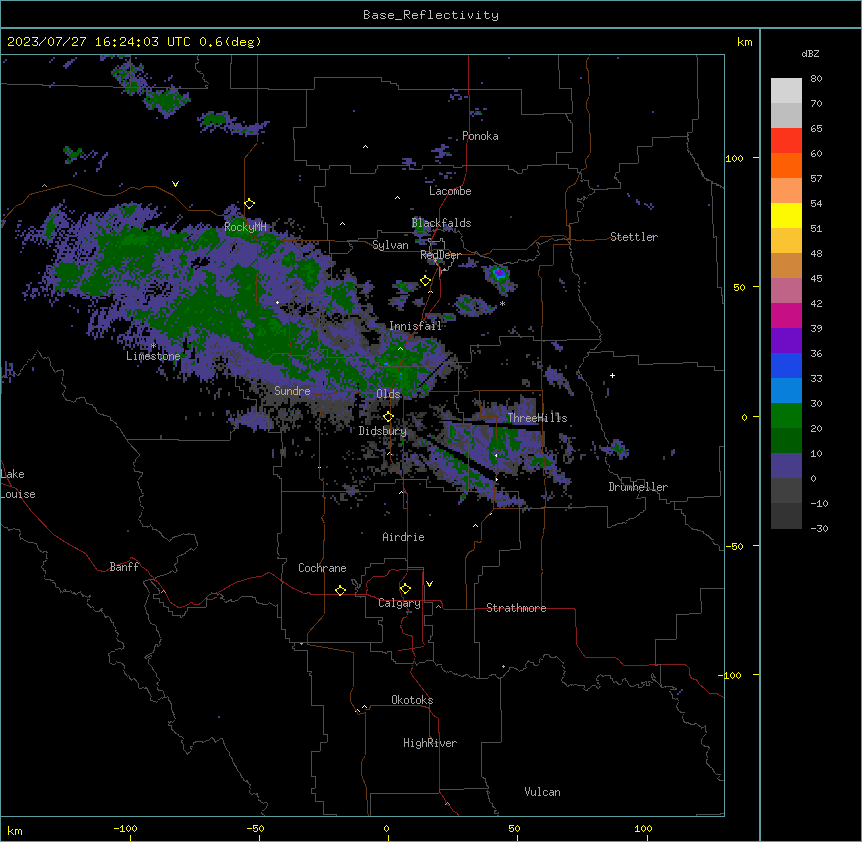Image resolution: width=862 pixels, height=842 pixels.
Task: Click the dBZ legend heading
Action: 810,54
